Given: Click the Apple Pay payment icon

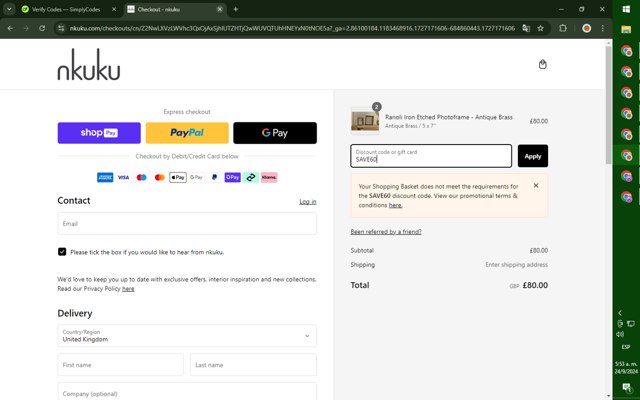Looking at the screenshot, I should pos(178,177).
